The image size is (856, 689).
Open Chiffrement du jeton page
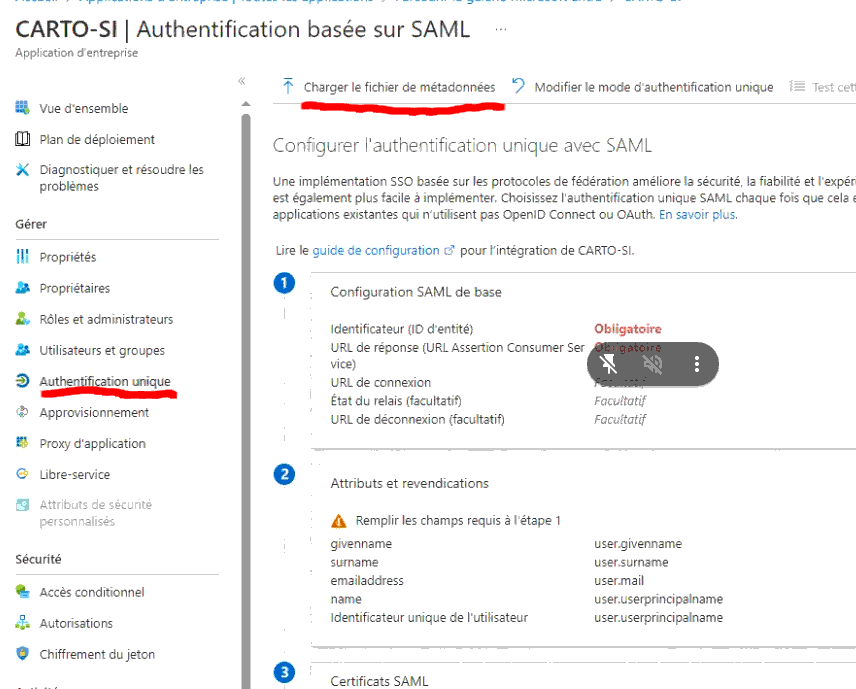tap(97, 654)
